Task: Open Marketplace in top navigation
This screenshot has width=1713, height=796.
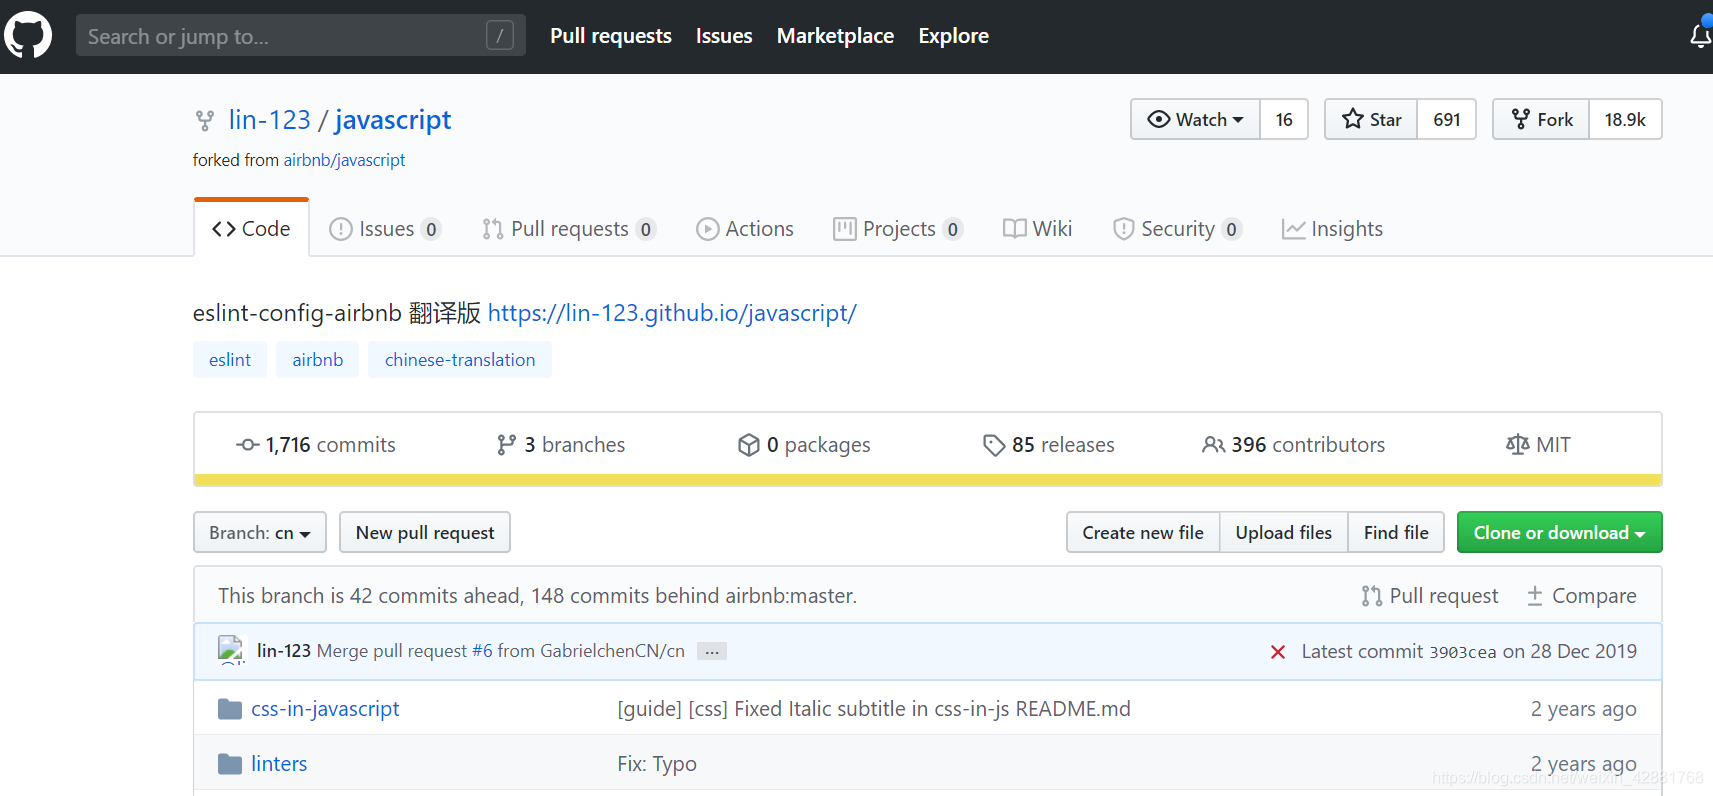Action: click(x=835, y=36)
